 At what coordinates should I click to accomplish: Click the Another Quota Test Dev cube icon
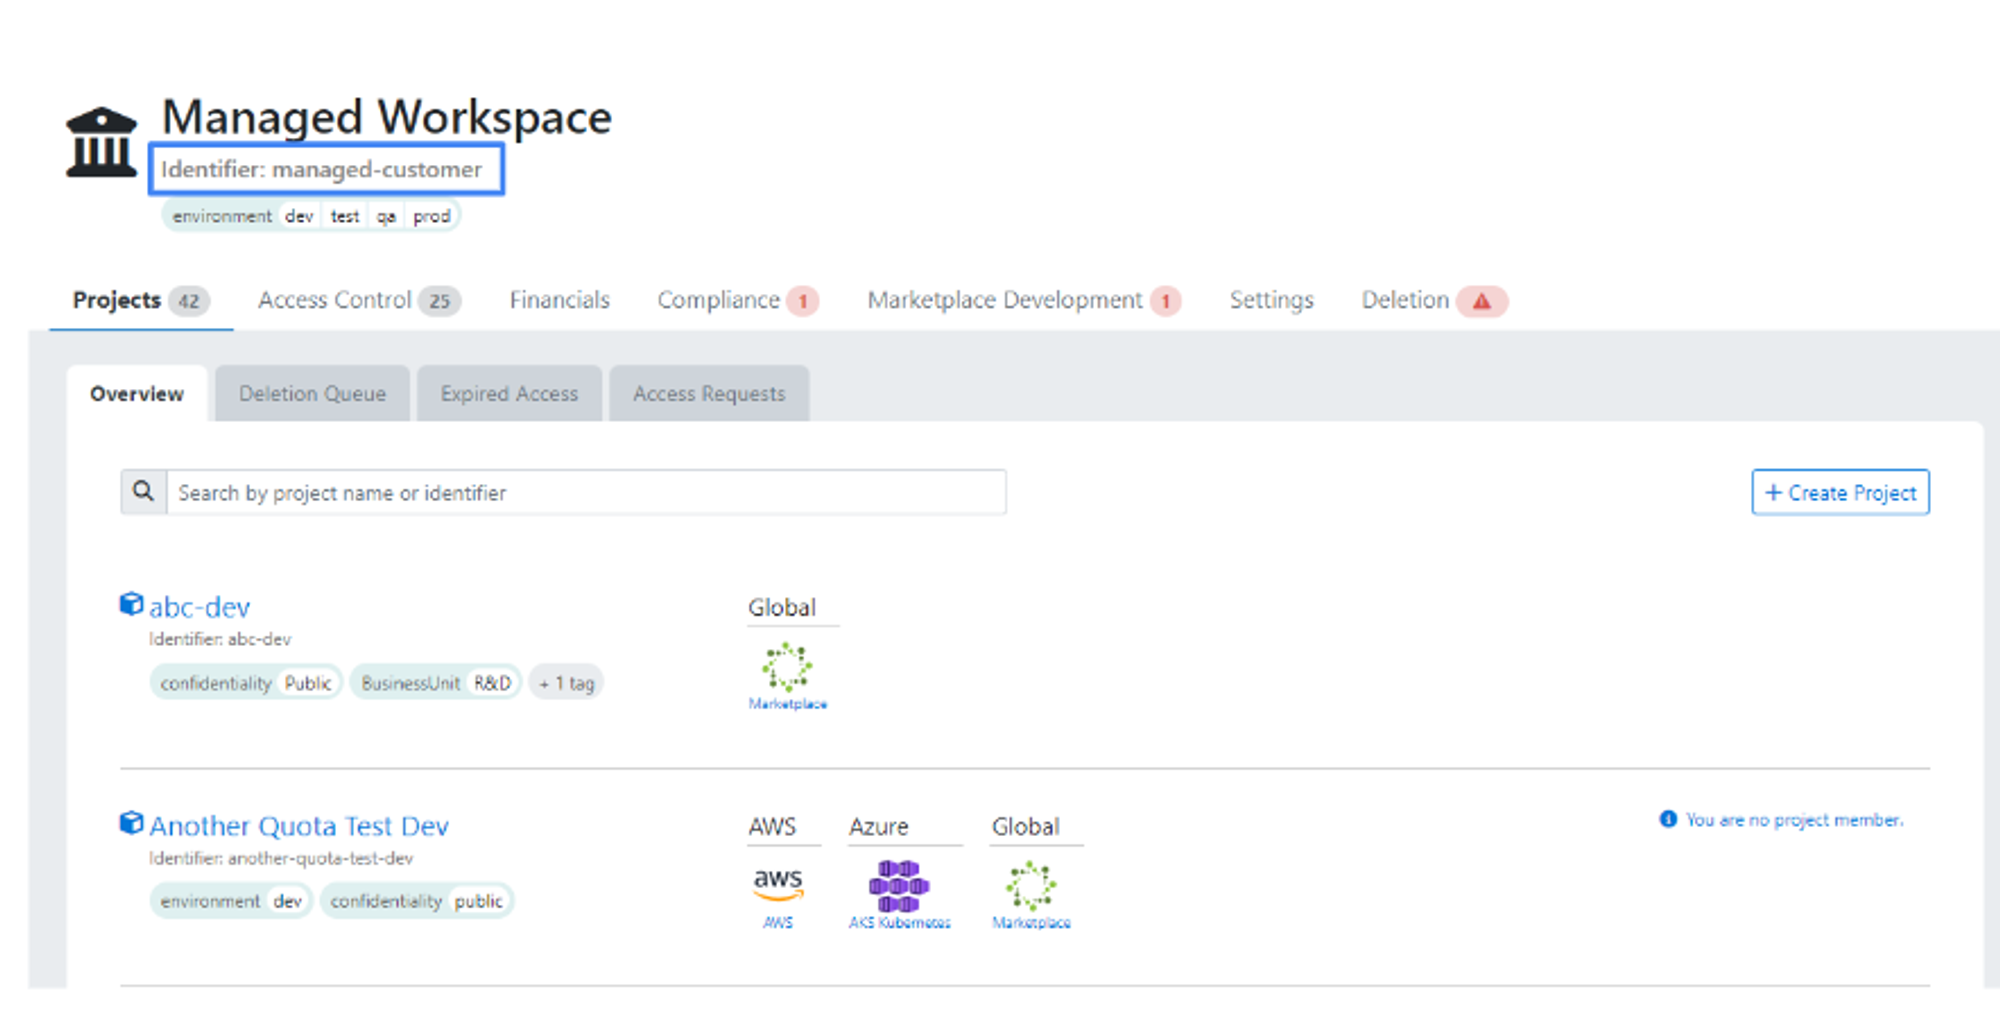tap(131, 823)
